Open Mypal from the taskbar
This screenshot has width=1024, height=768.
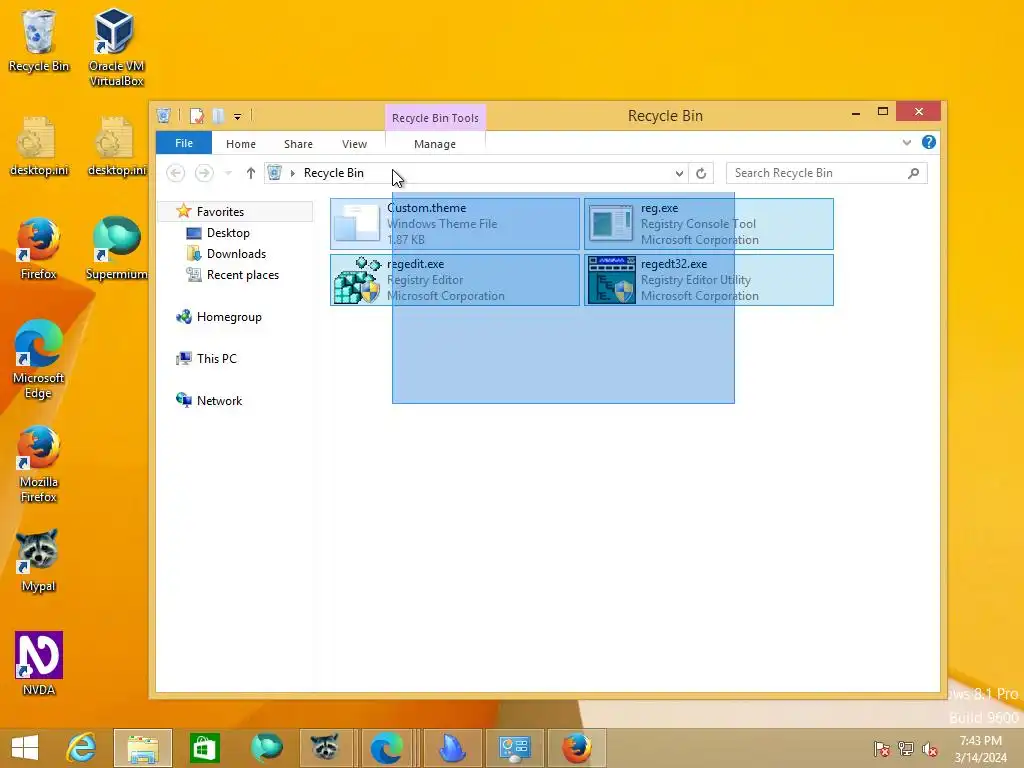coord(325,748)
